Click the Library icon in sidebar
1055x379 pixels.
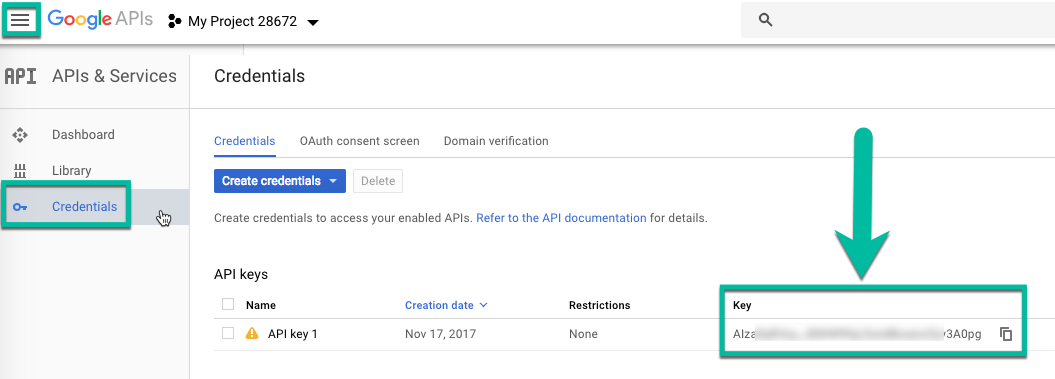pos(20,171)
